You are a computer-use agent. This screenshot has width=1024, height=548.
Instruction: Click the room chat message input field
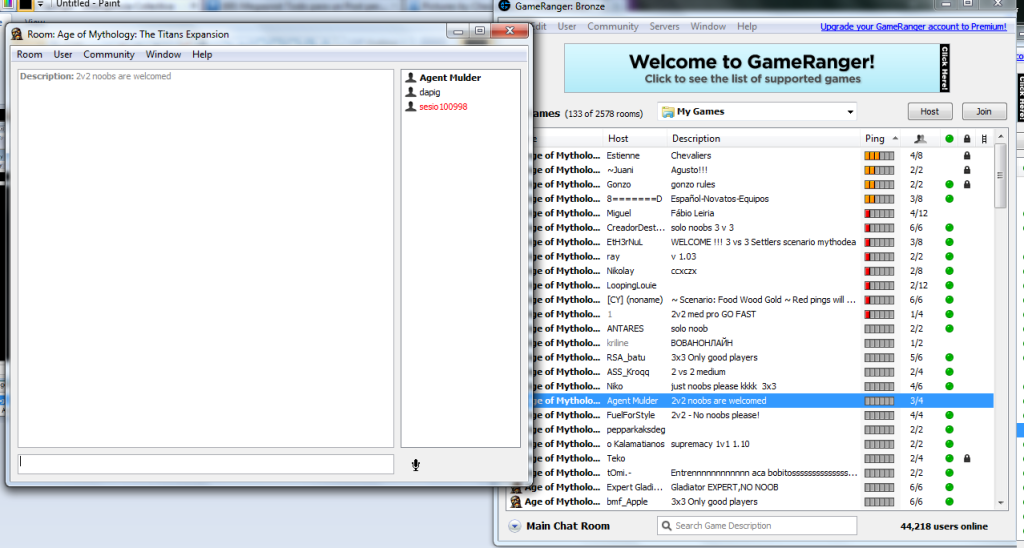206,464
